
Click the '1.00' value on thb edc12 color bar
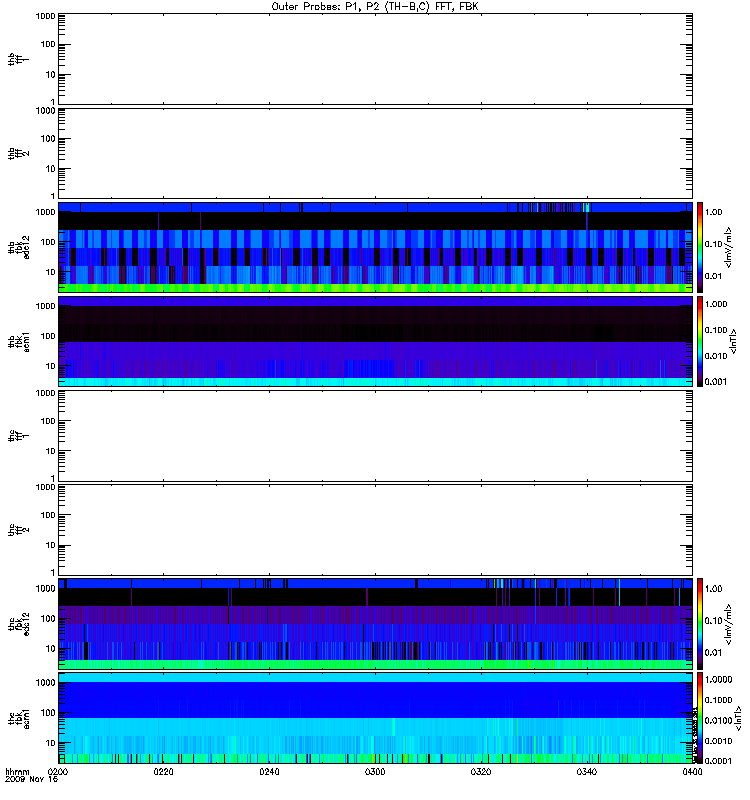(x=714, y=212)
